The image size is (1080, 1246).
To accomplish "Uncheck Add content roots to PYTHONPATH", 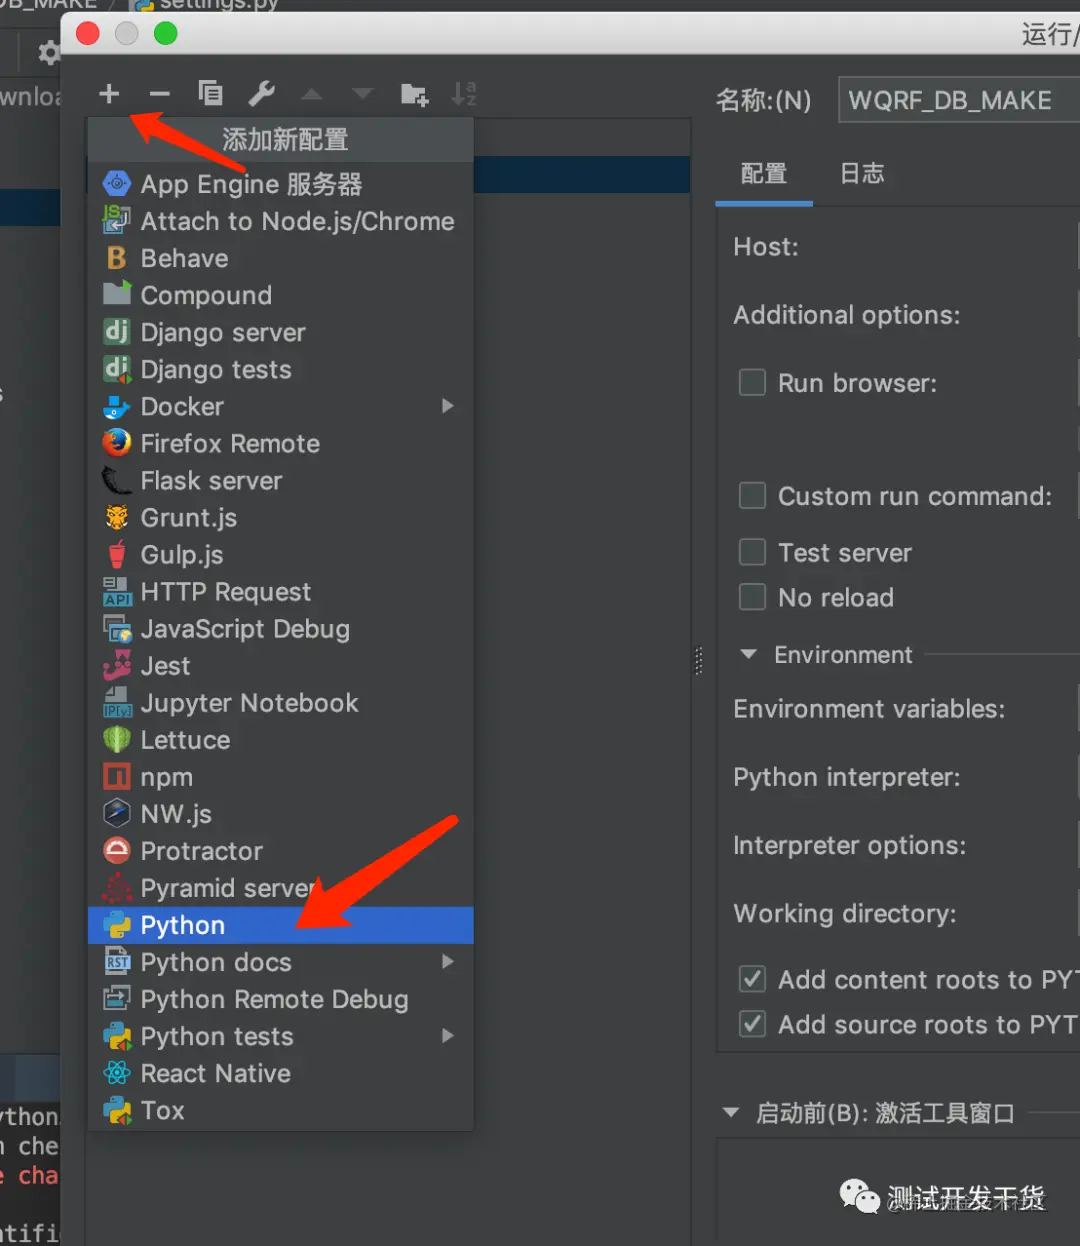I will click(752, 979).
